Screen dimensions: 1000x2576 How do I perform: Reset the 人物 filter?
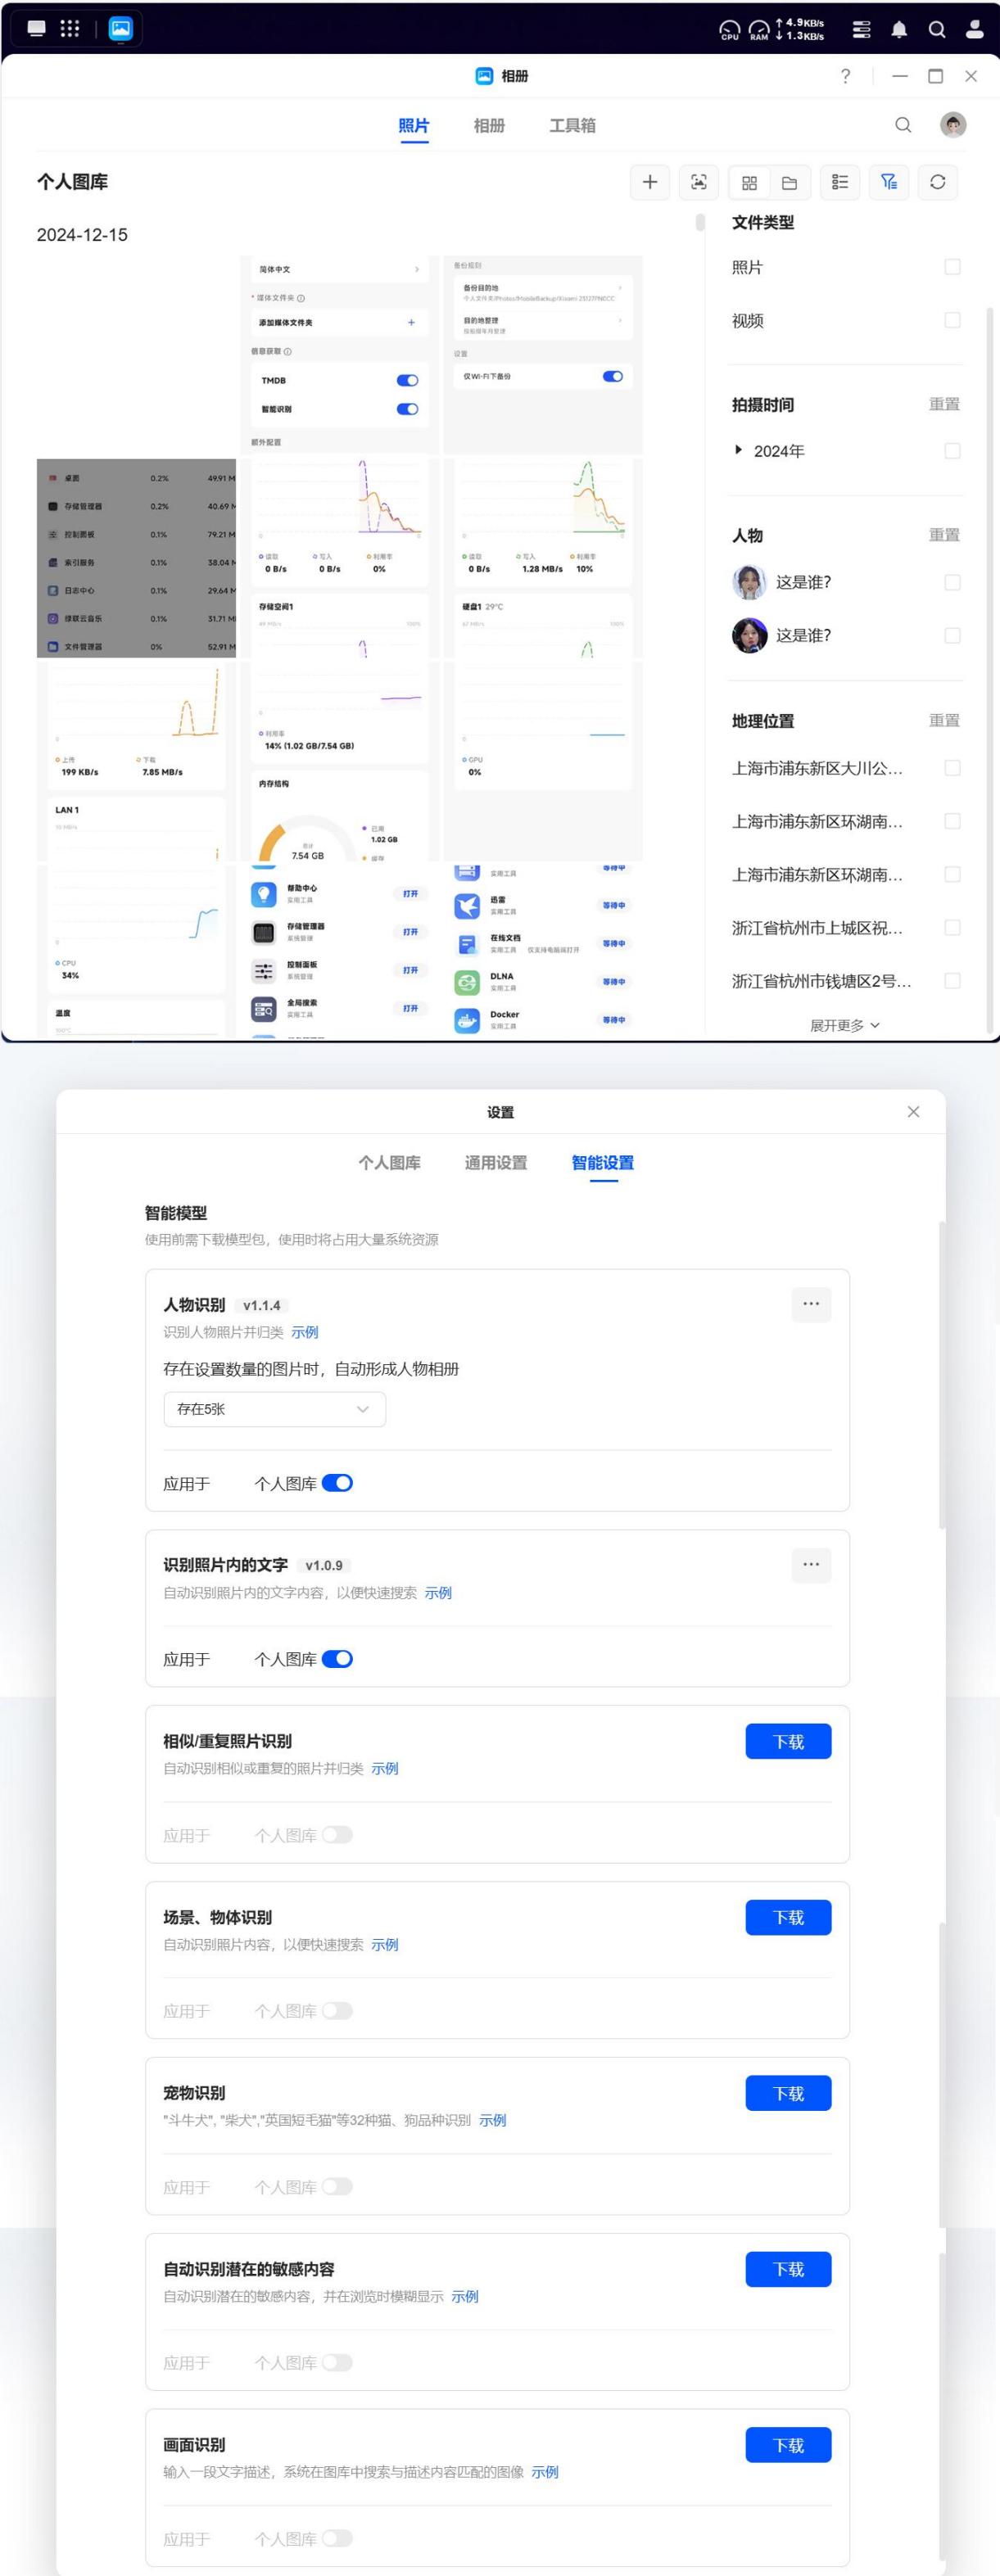tap(944, 535)
